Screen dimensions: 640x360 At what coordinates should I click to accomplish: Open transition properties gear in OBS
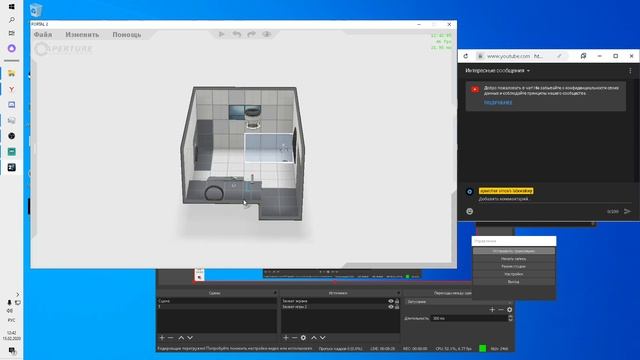pos(509,310)
